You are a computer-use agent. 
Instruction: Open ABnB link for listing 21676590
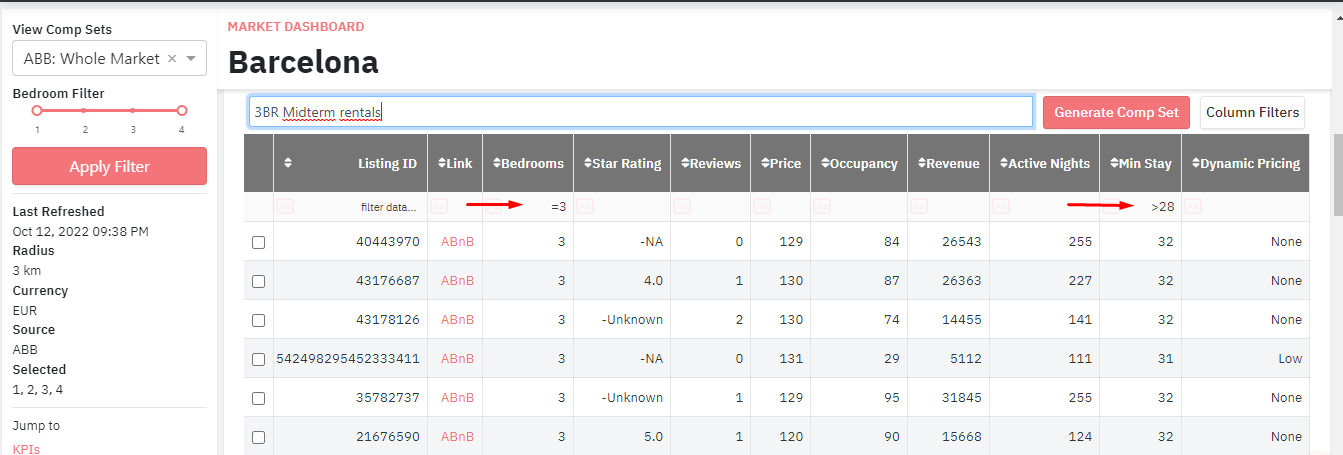[457, 437]
